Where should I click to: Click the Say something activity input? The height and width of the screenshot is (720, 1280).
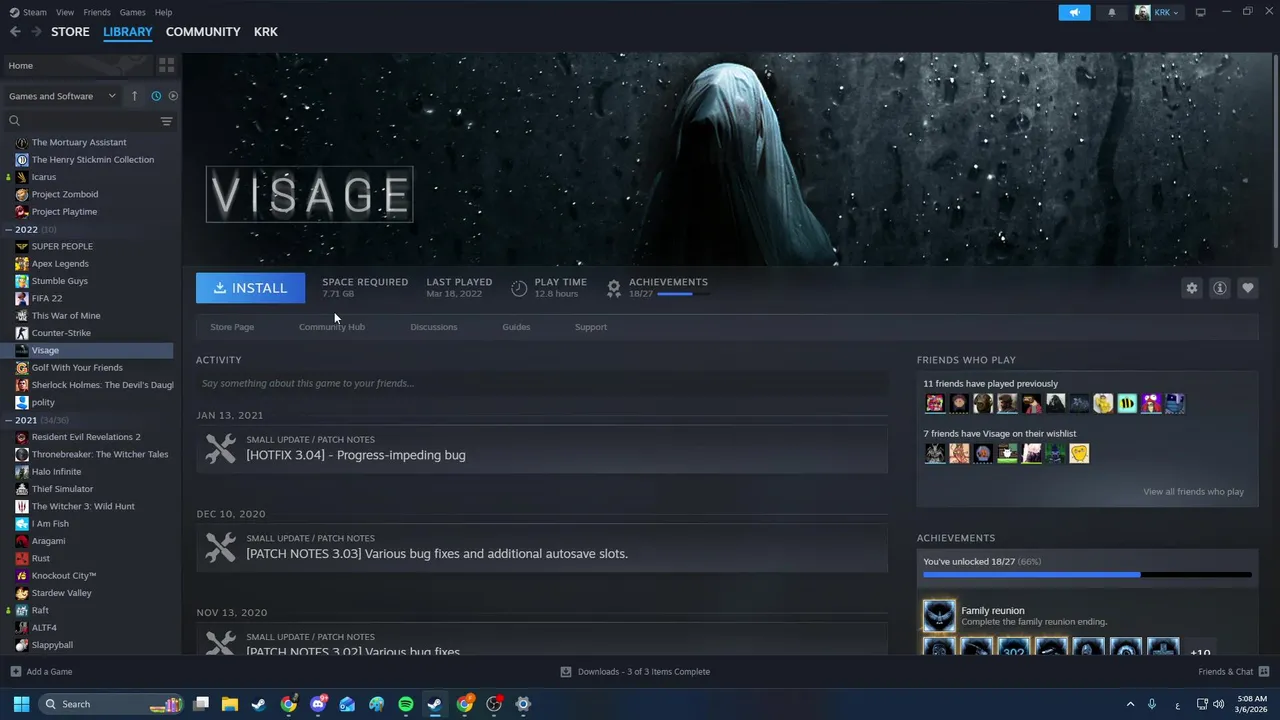[542, 383]
